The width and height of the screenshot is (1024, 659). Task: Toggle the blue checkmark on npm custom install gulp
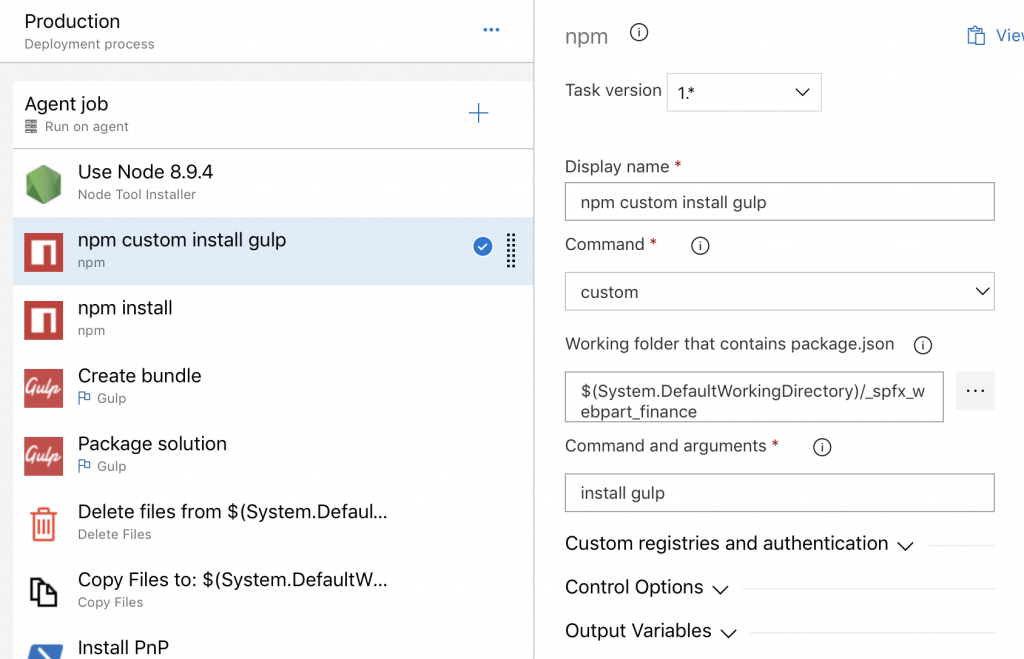(483, 247)
